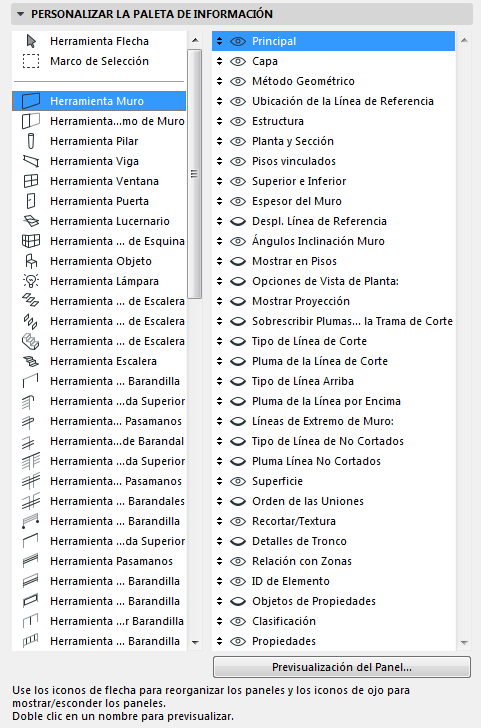Select the Herramienta Ventana window icon
This screenshot has height=728, width=481.
[31, 181]
